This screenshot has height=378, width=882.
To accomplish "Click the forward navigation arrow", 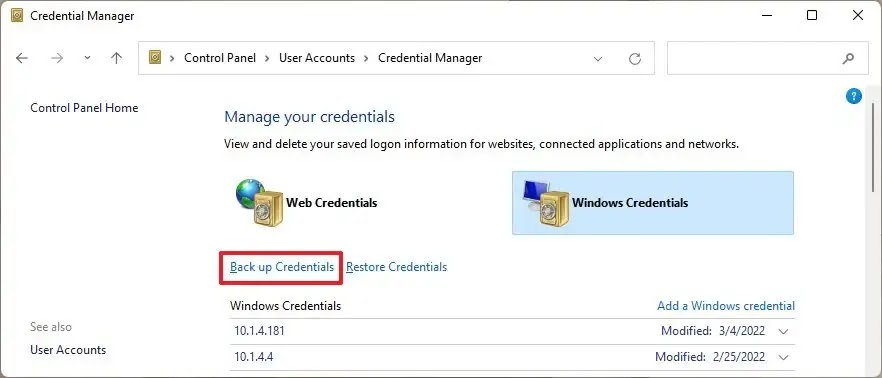I will click(57, 58).
